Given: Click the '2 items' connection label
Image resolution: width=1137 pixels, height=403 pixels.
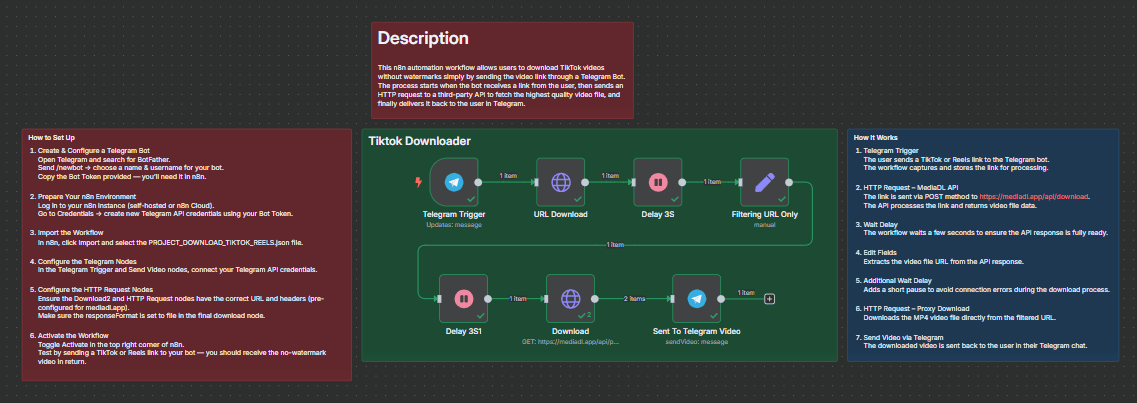Looking at the screenshot, I should click(634, 298).
